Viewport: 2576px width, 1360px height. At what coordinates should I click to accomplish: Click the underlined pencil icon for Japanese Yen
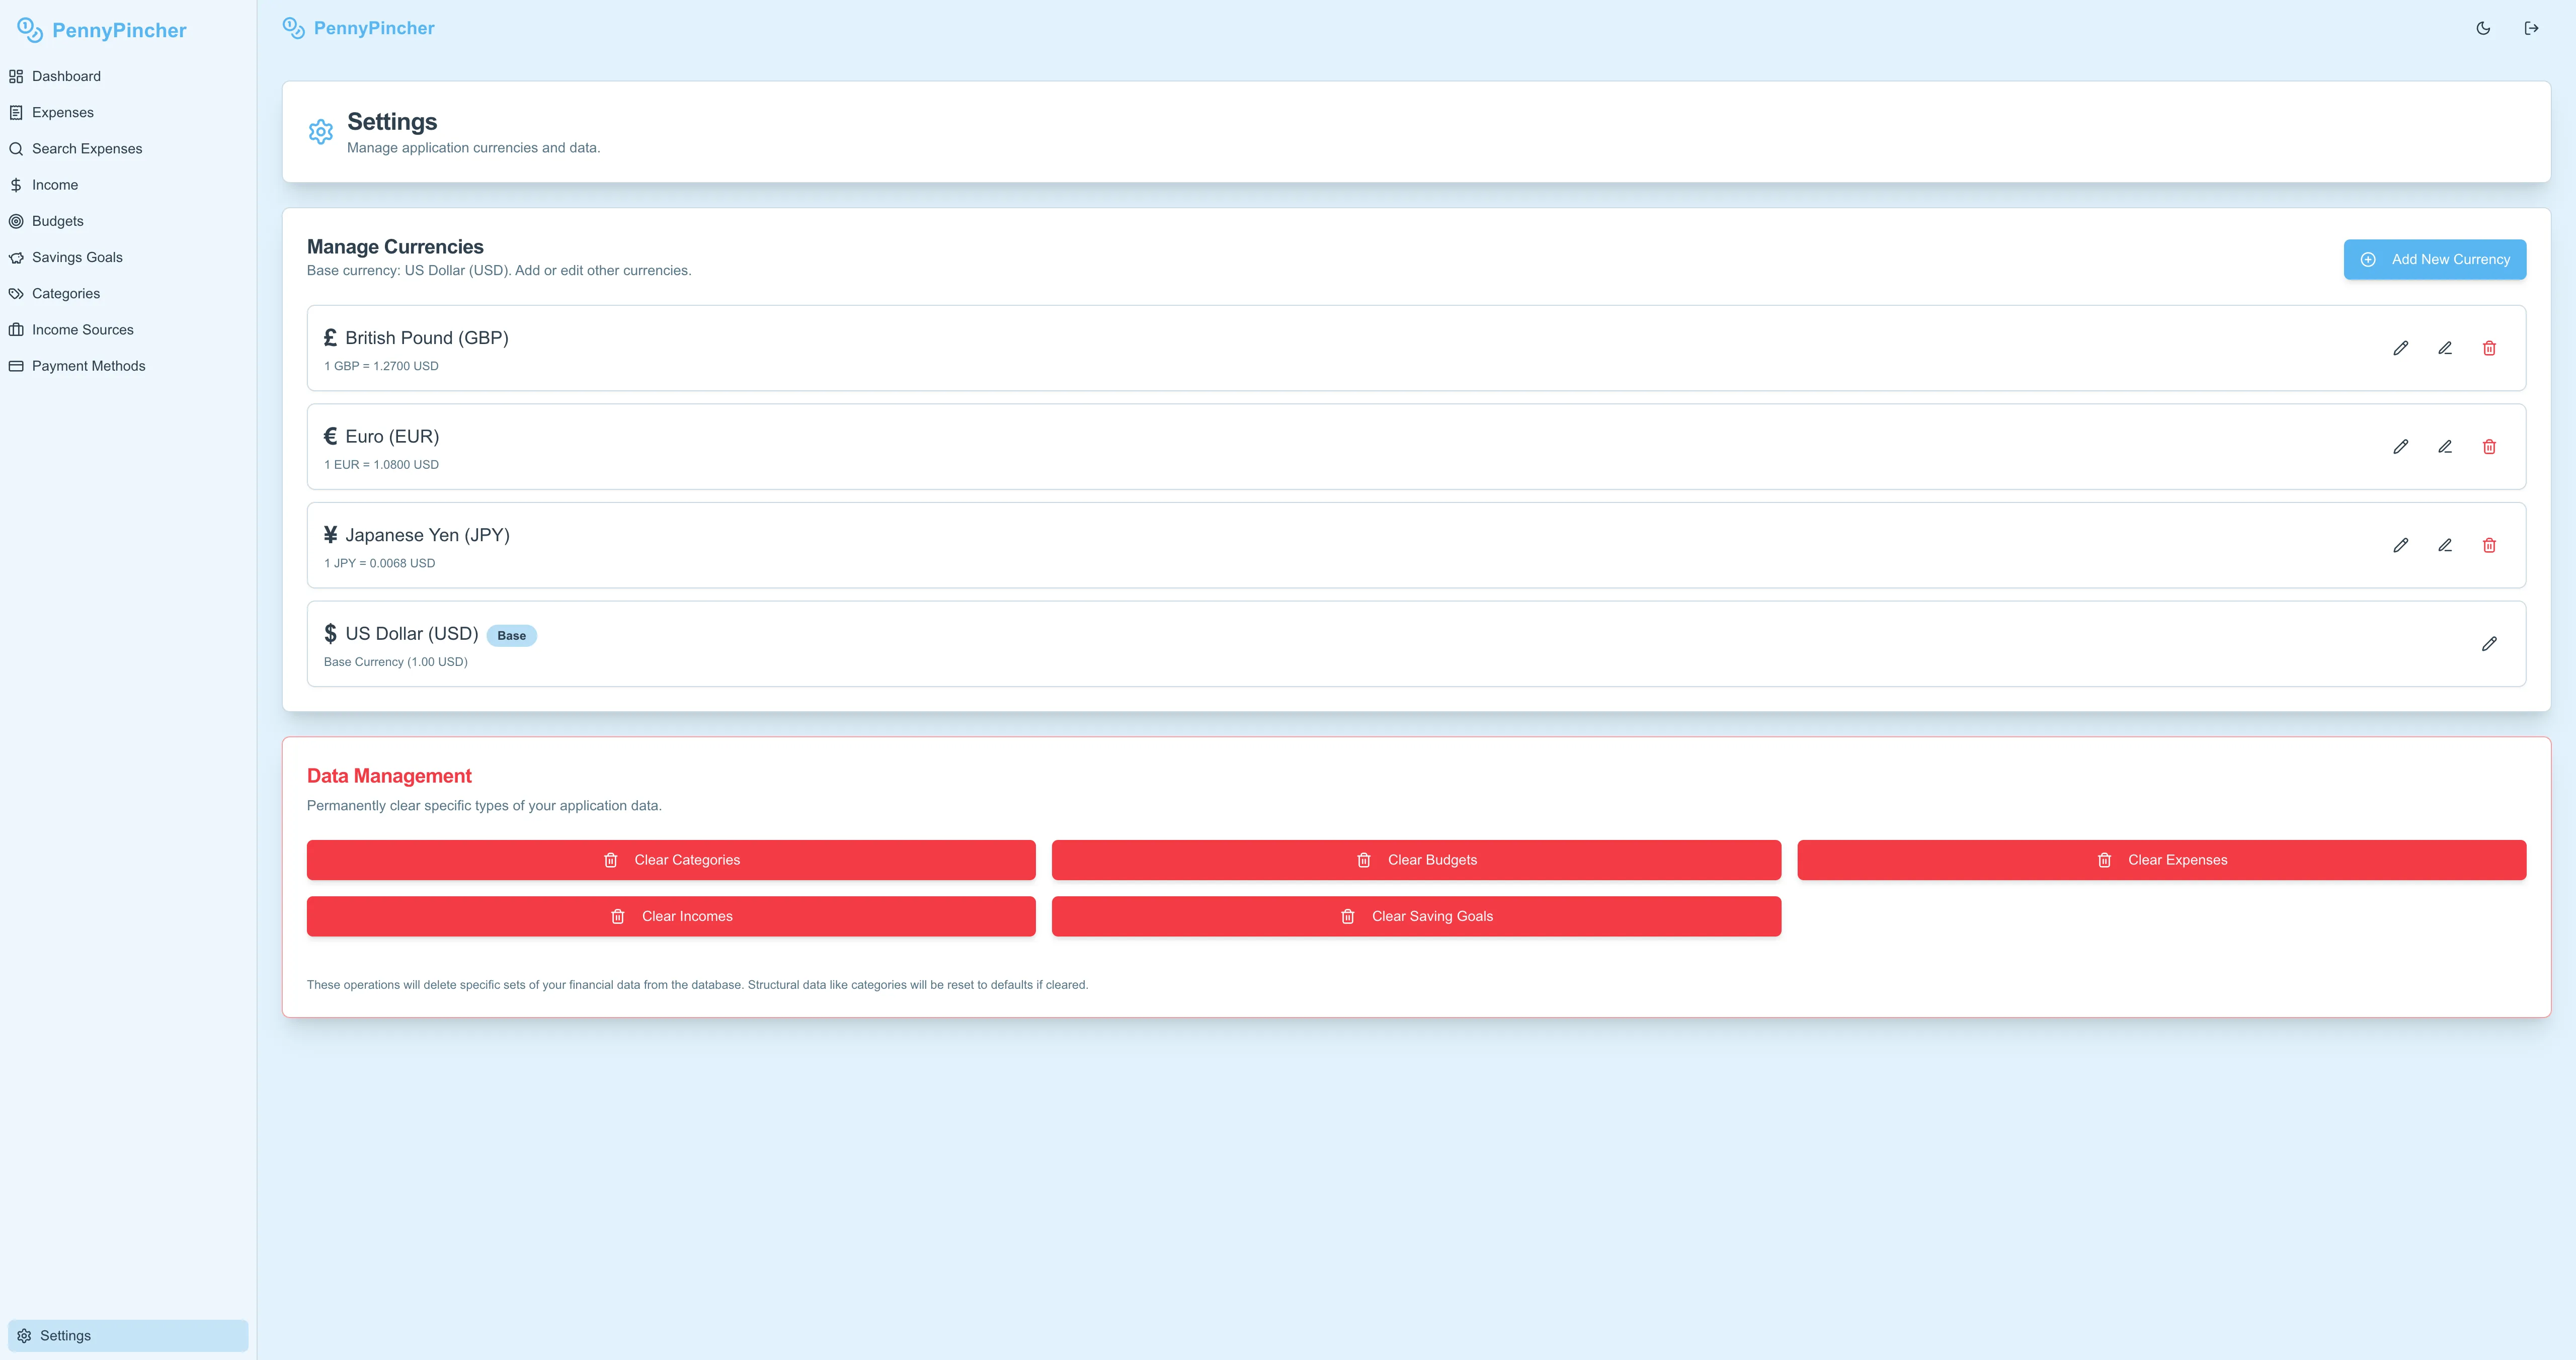pos(2445,545)
